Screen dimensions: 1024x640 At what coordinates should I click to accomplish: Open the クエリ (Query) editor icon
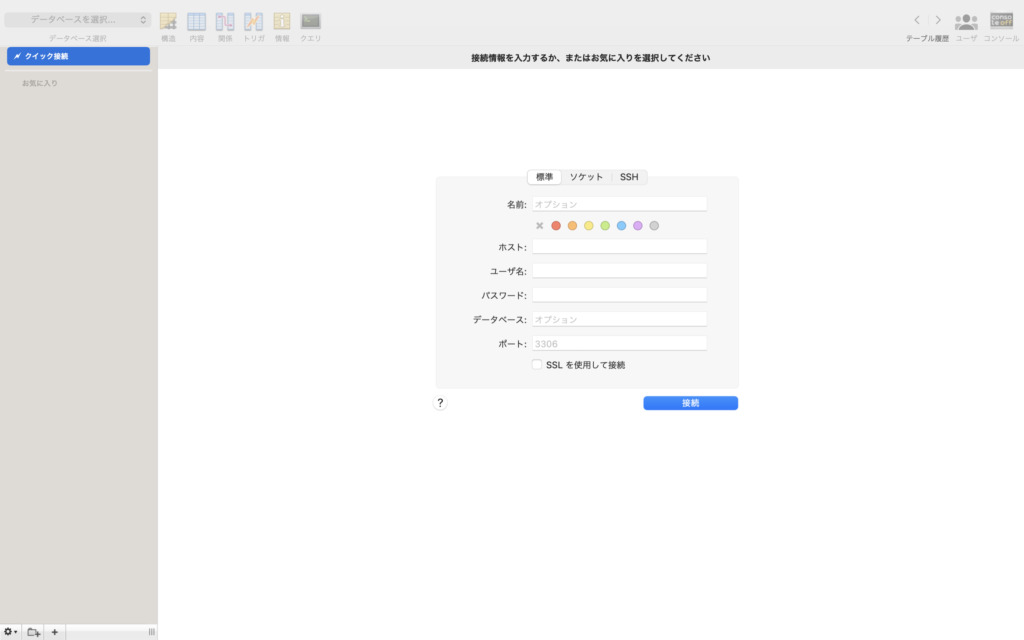(309, 20)
